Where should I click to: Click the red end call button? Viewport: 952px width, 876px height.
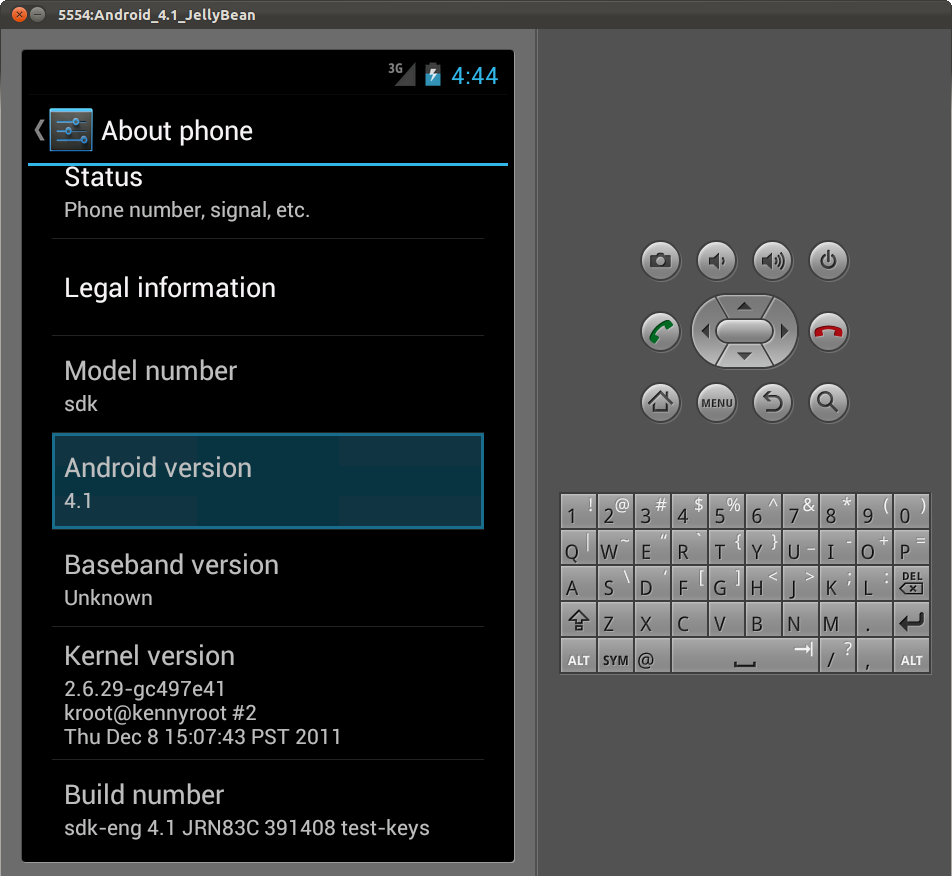pos(828,332)
